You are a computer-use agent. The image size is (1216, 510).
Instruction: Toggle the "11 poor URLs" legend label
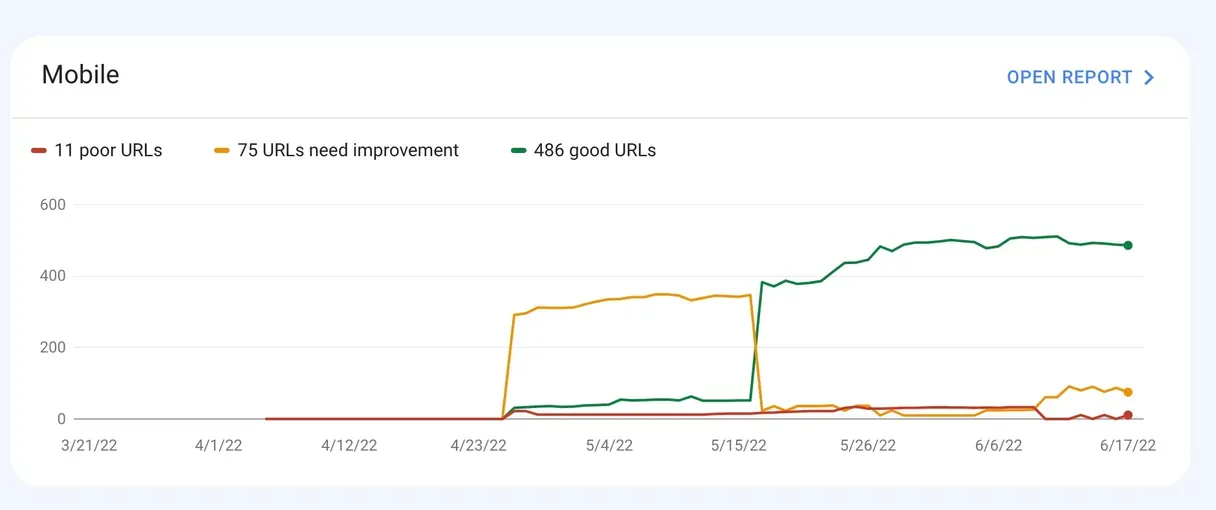point(108,151)
